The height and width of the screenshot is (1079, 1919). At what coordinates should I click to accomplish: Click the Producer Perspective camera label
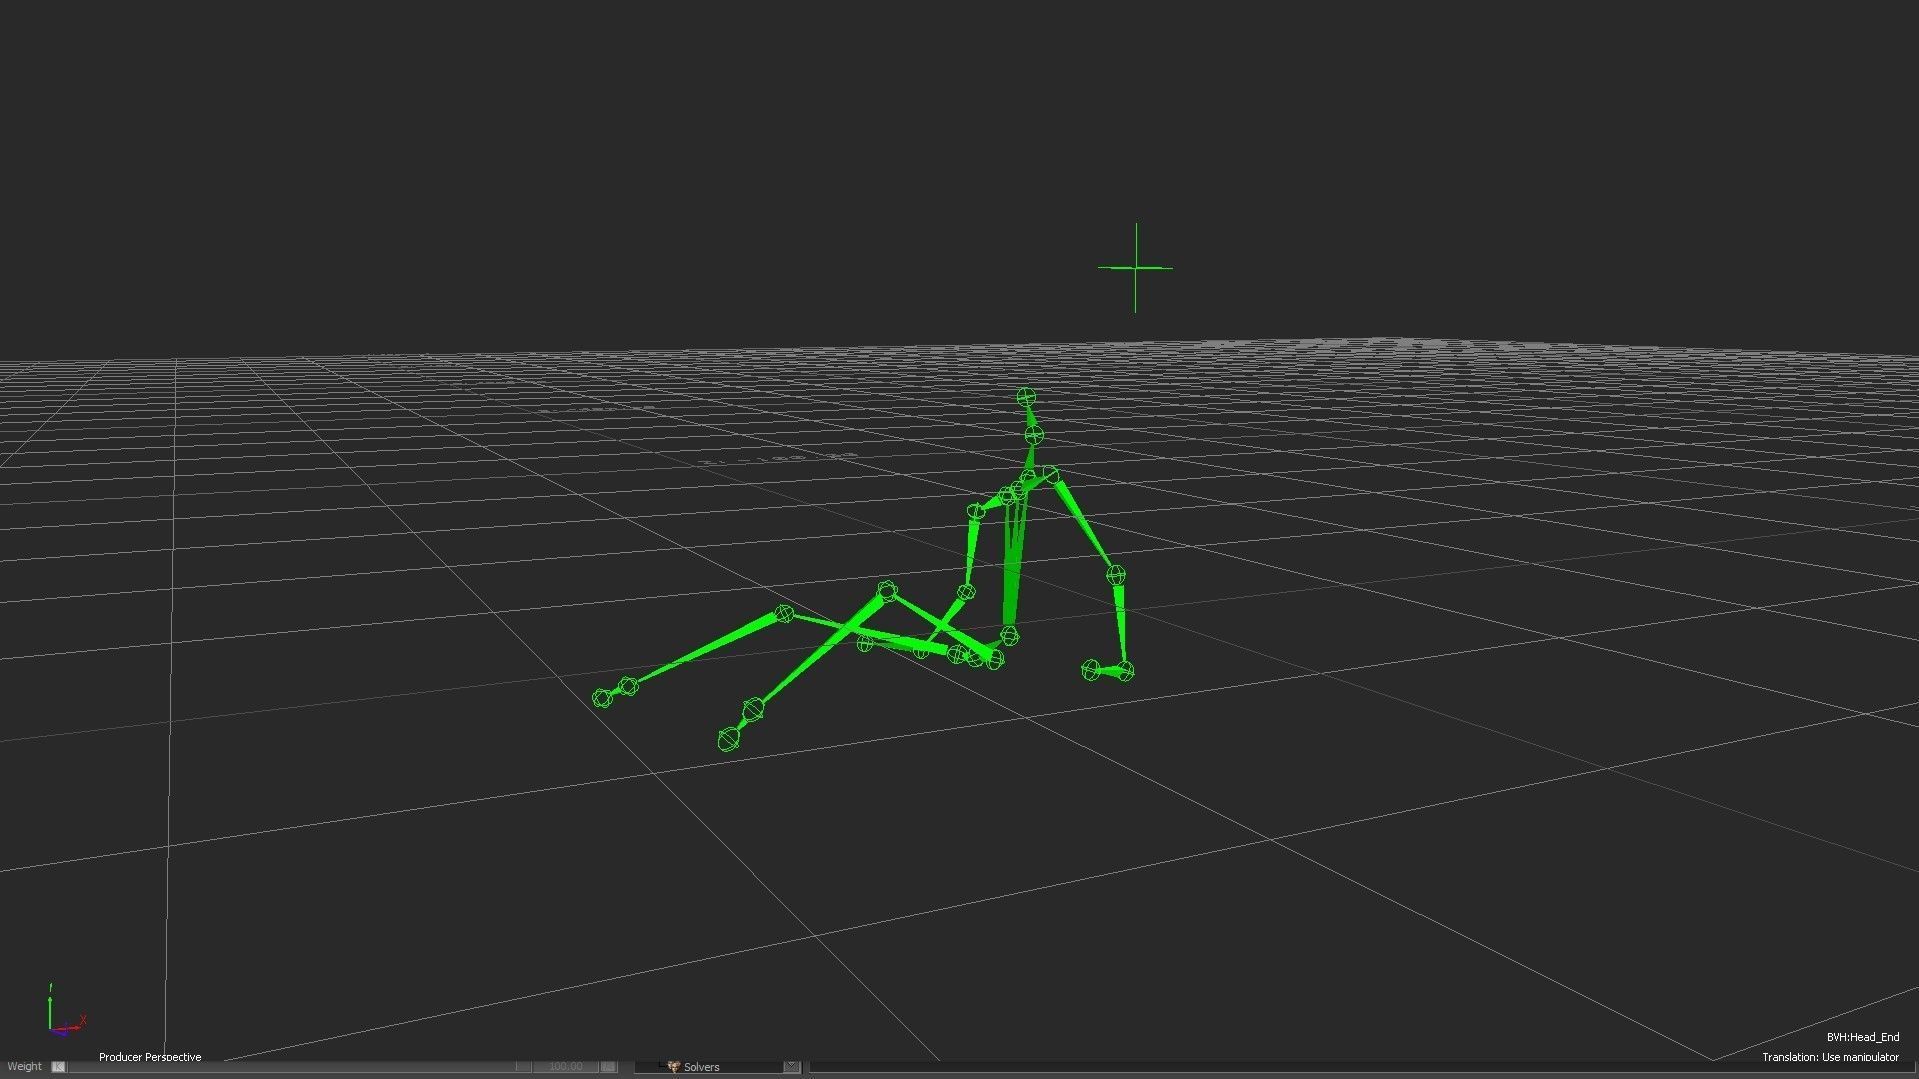[150, 1056]
